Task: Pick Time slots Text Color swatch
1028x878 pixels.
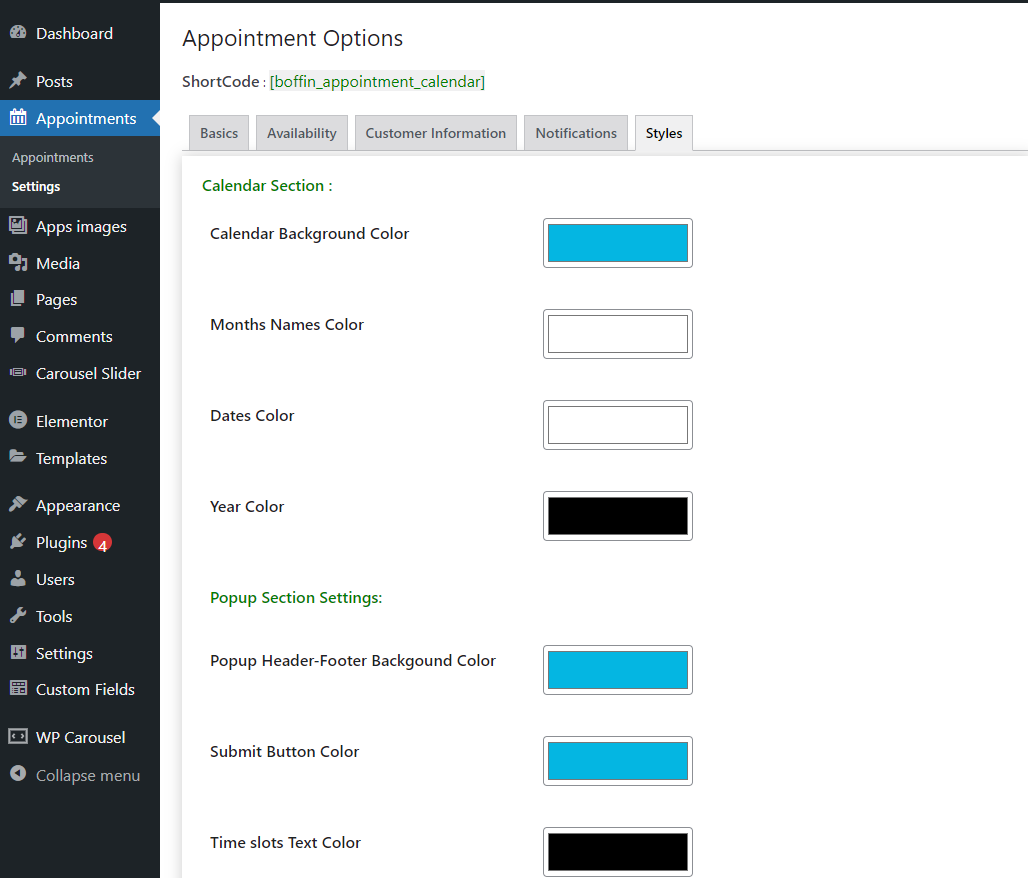Action: pos(618,852)
